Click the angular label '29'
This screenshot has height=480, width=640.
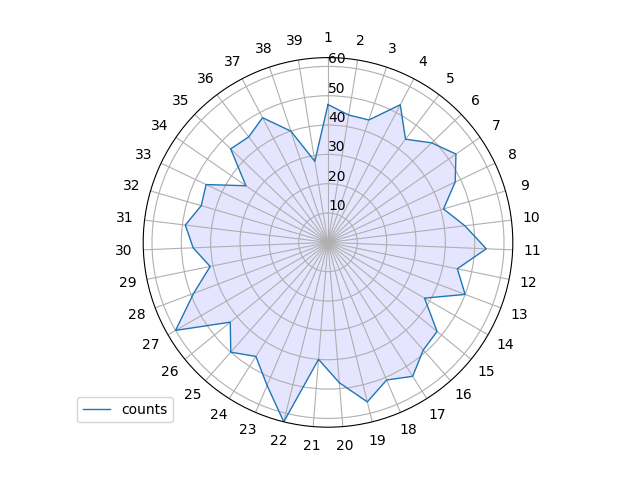[x=128, y=282]
